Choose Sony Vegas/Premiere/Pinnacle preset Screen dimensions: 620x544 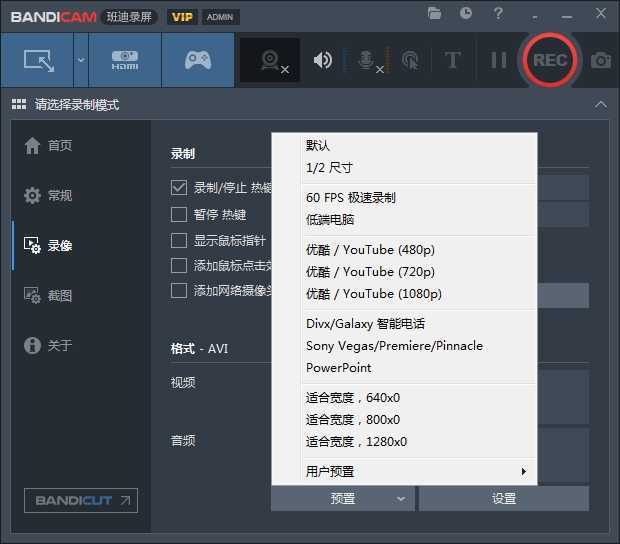point(404,346)
